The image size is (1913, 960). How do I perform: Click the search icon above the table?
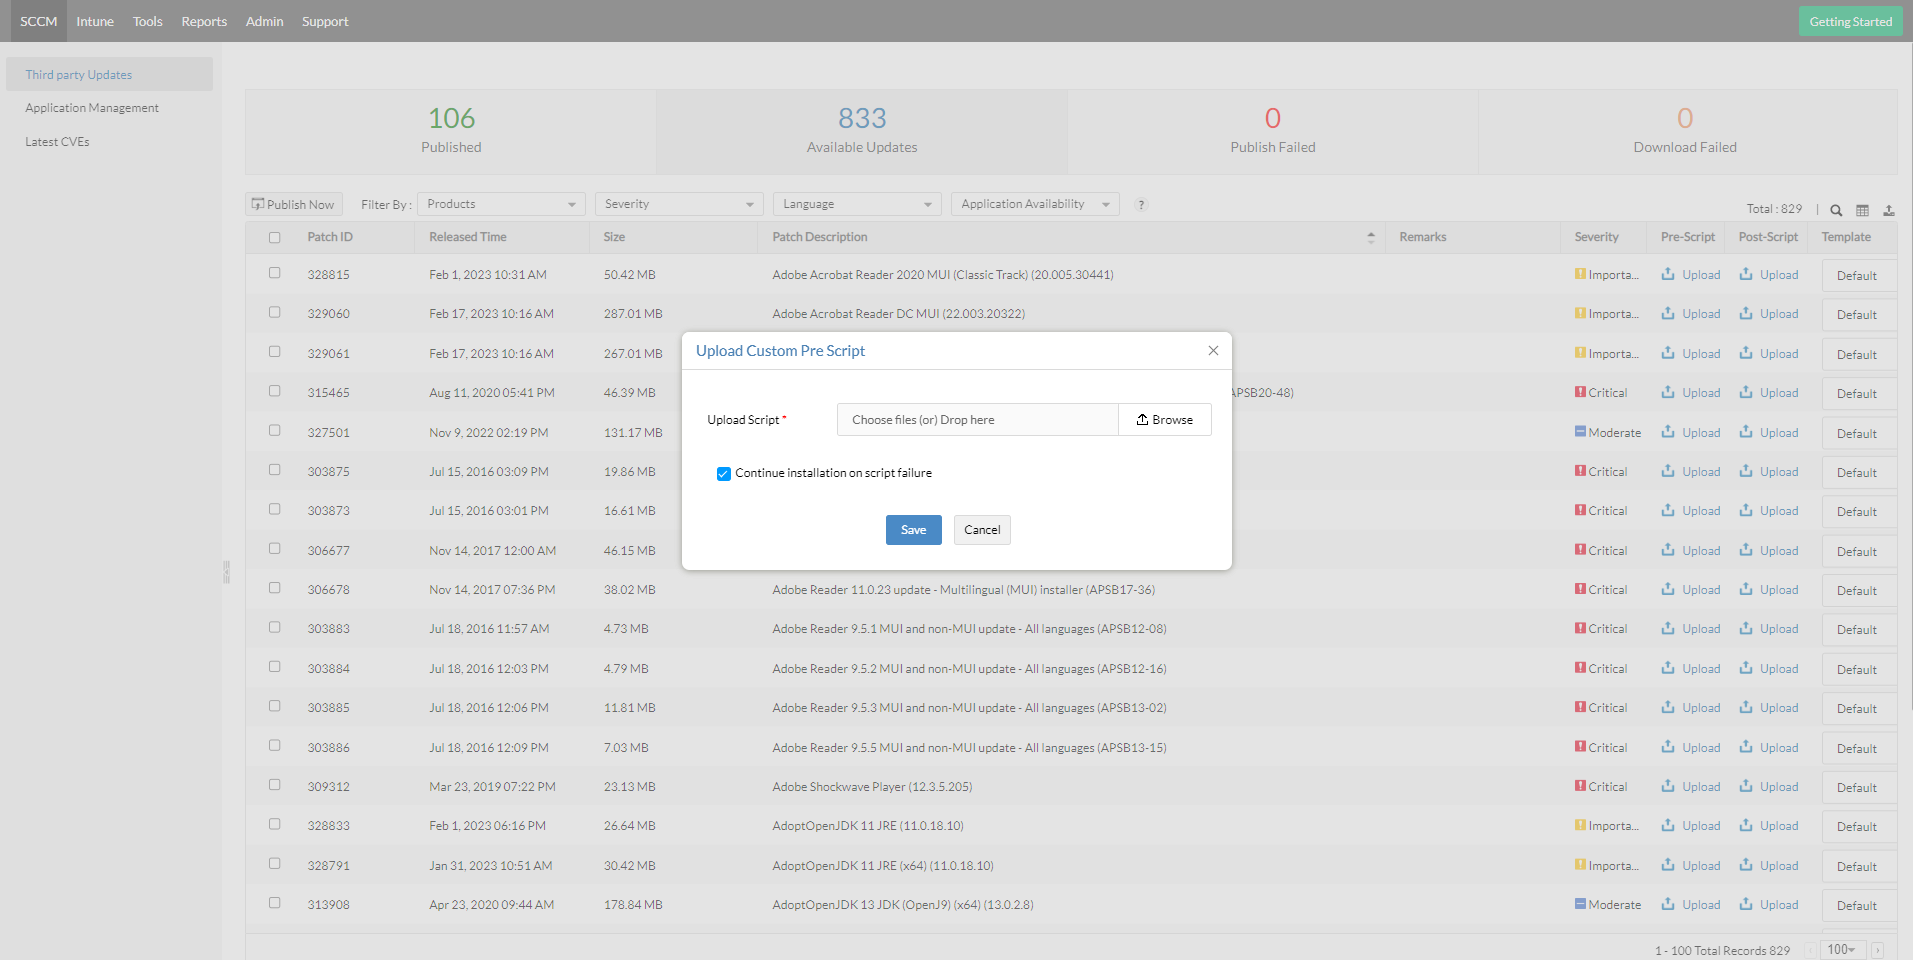[1836, 210]
